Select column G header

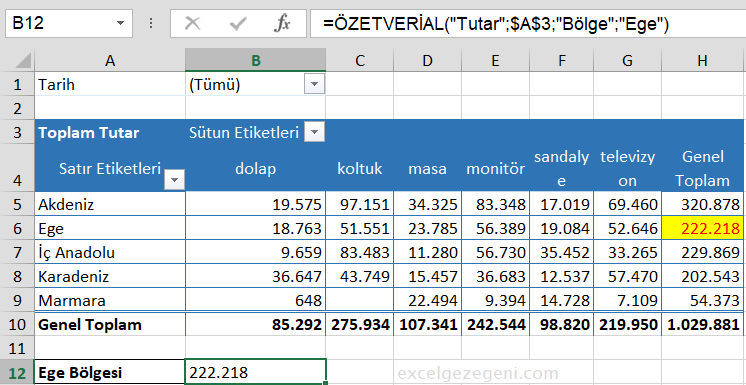(628, 60)
